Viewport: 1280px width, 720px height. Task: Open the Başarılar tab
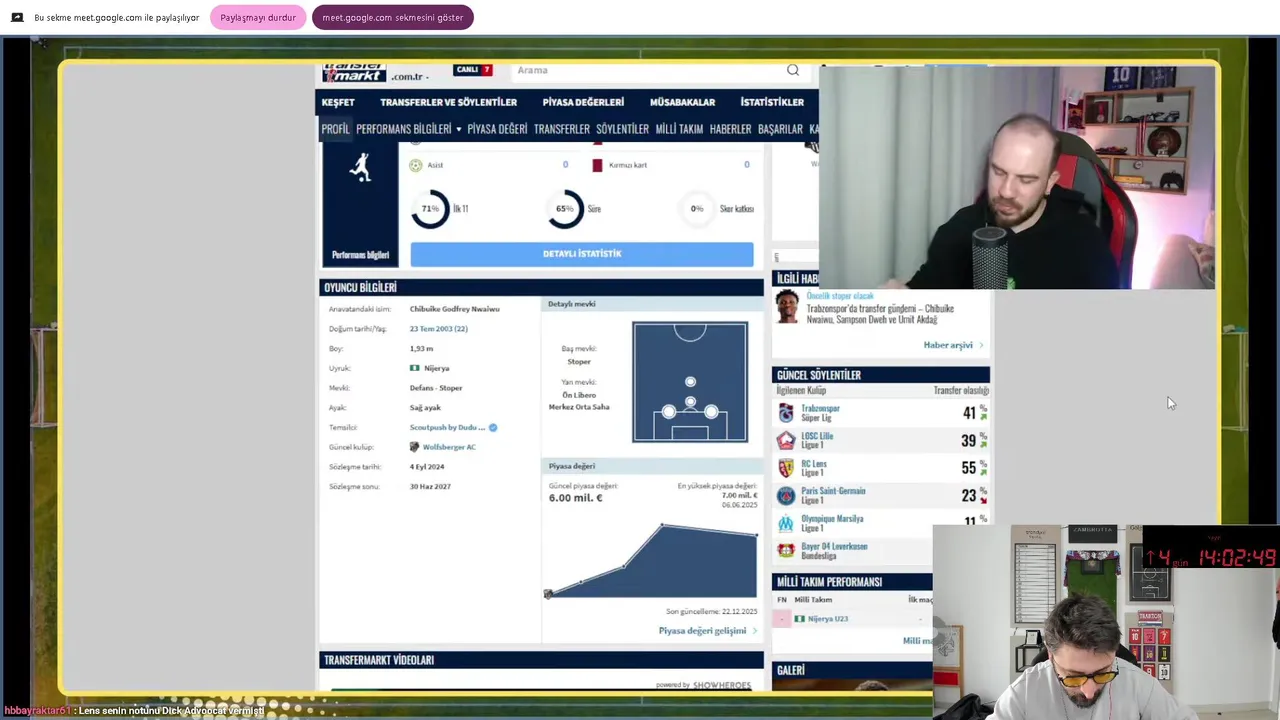780,129
